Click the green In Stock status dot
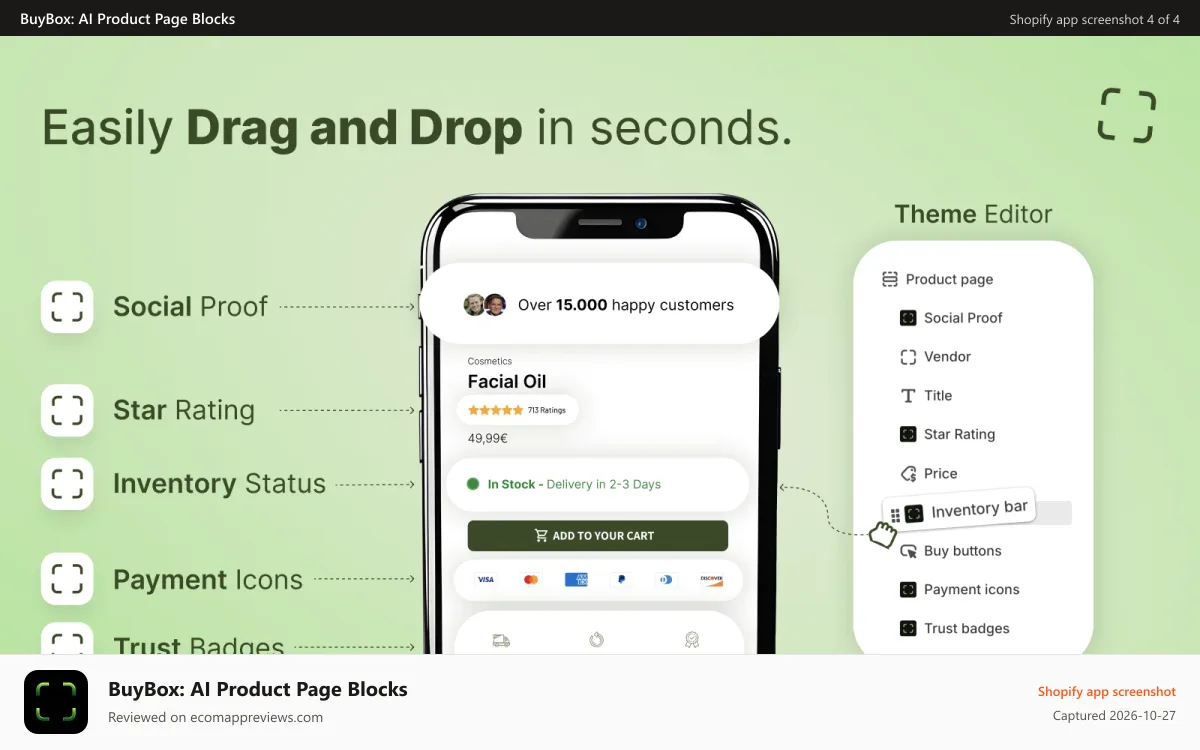Screen dimensions: 1200x750 473,484
